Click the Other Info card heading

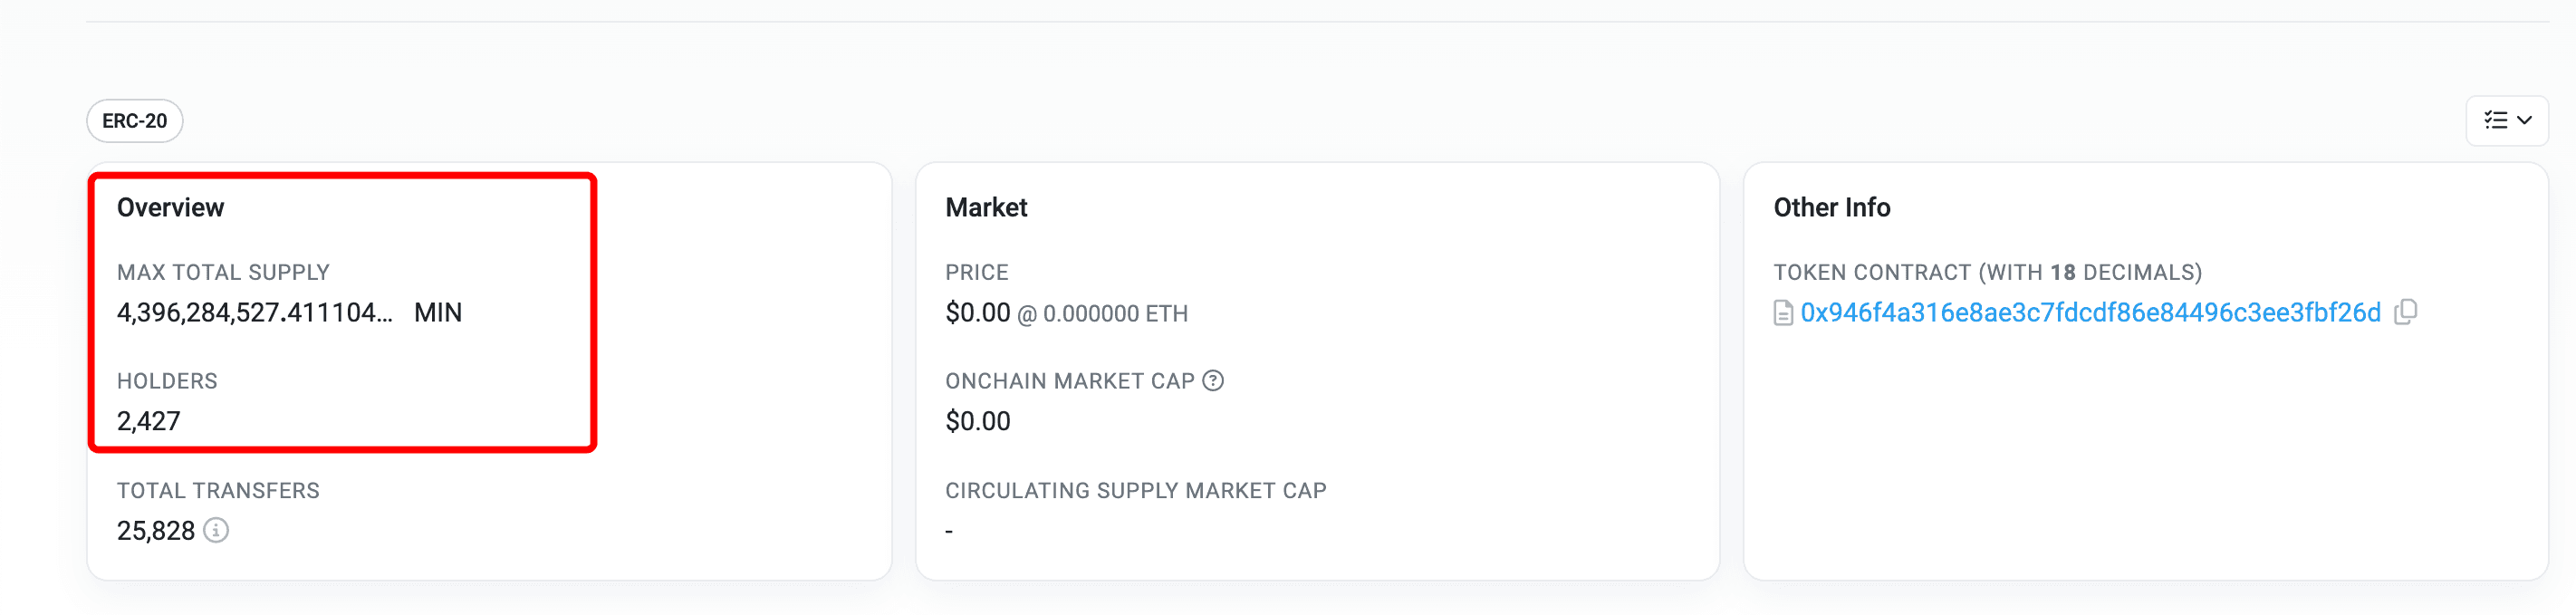pos(1832,207)
